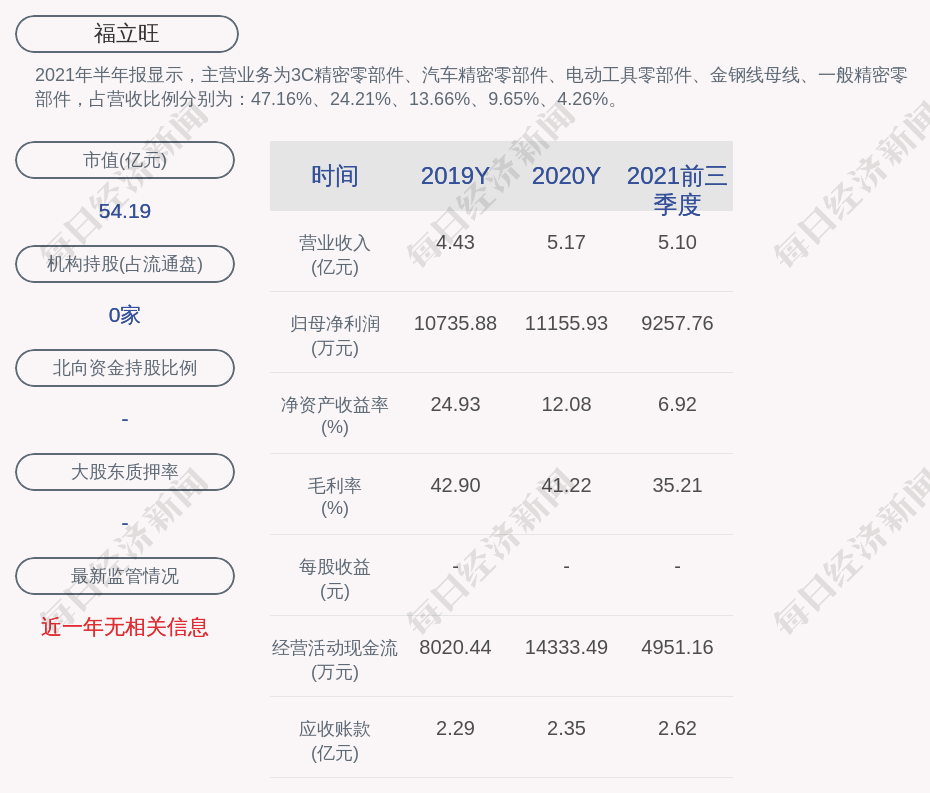Select gross margin value 42.90
This screenshot has width=930, height=793.
[455, 485]
